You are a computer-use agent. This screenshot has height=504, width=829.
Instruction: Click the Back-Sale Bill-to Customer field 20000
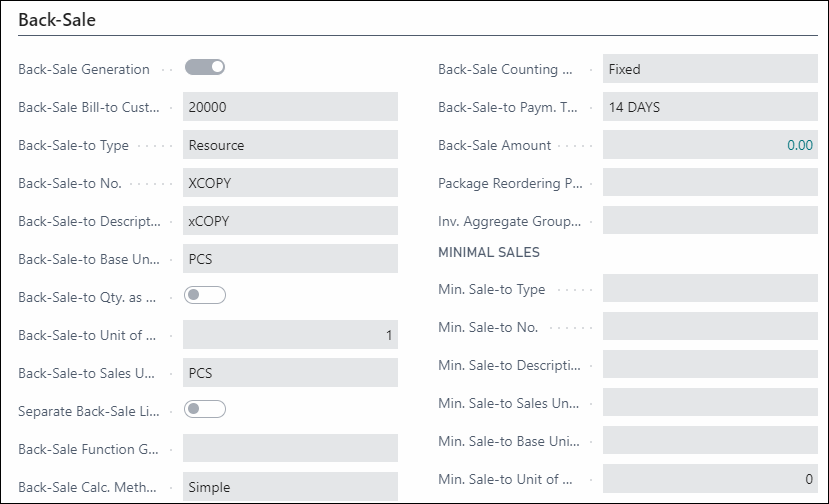[x=290, y=107]
